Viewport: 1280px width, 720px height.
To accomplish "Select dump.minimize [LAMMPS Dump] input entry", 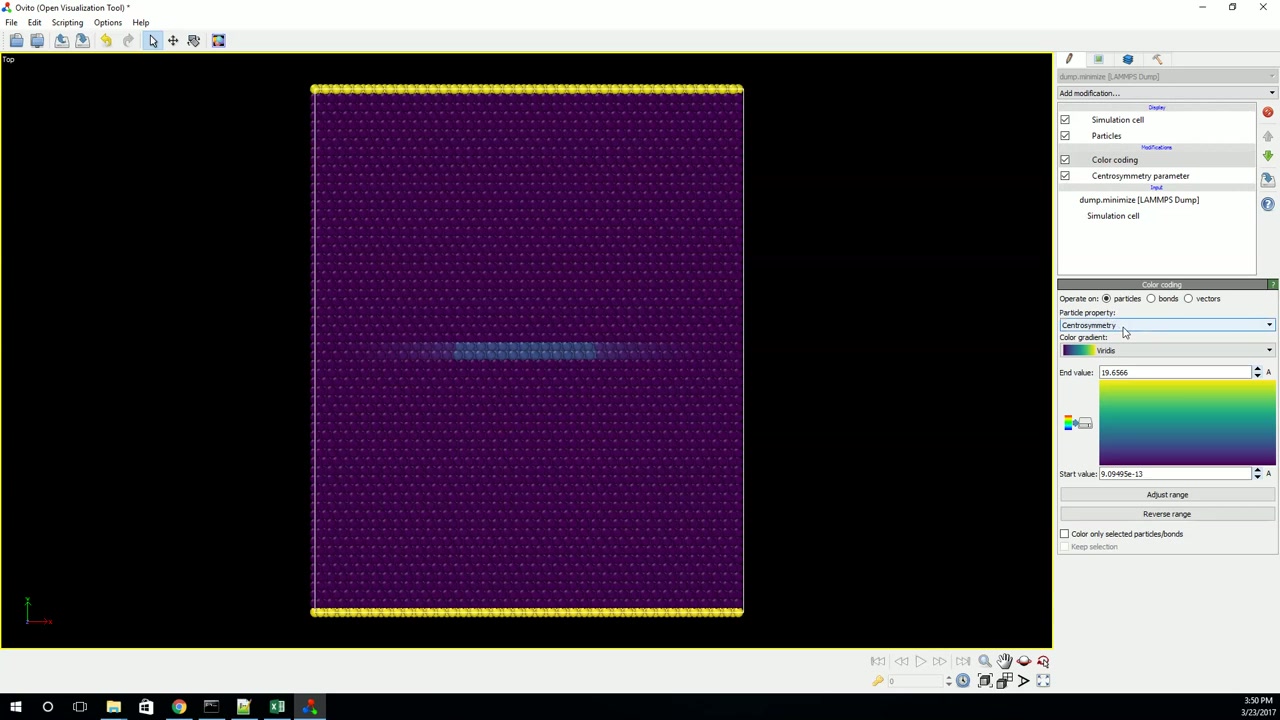I will [x=1139, y=200].
